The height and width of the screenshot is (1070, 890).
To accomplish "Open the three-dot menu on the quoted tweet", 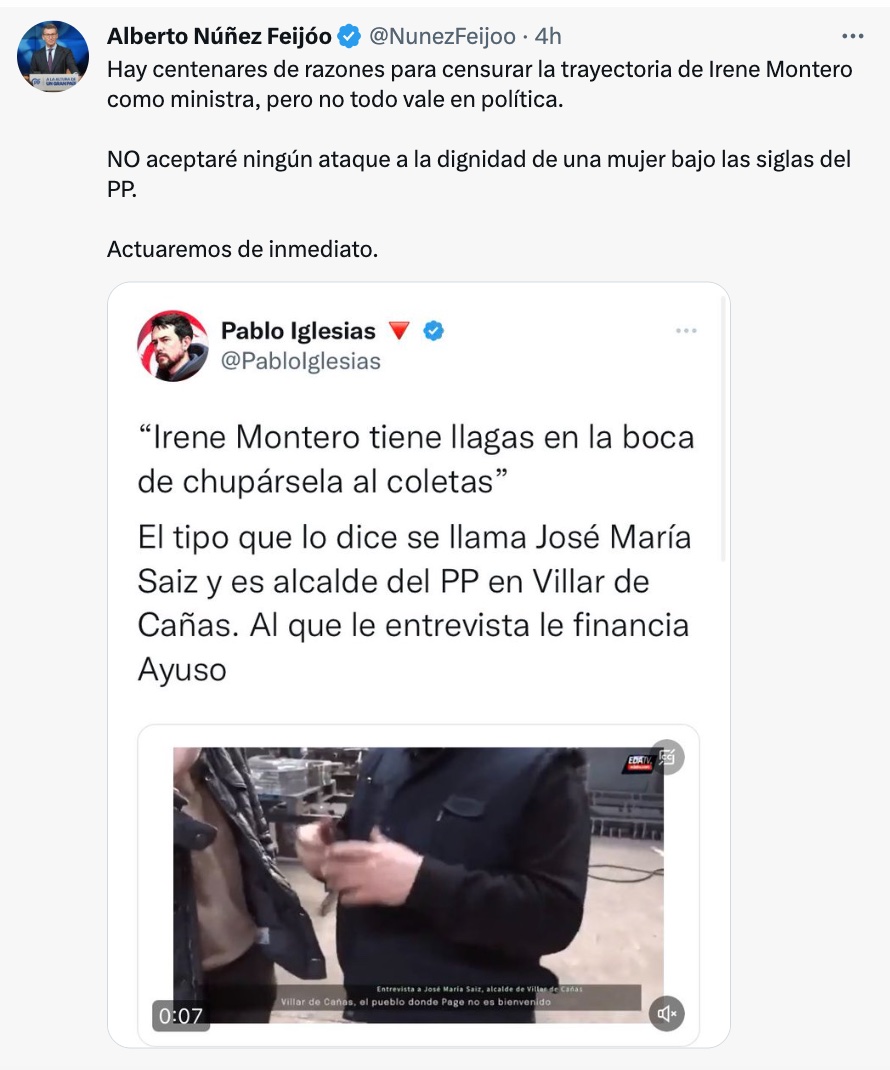I will [x=686, y=331].
